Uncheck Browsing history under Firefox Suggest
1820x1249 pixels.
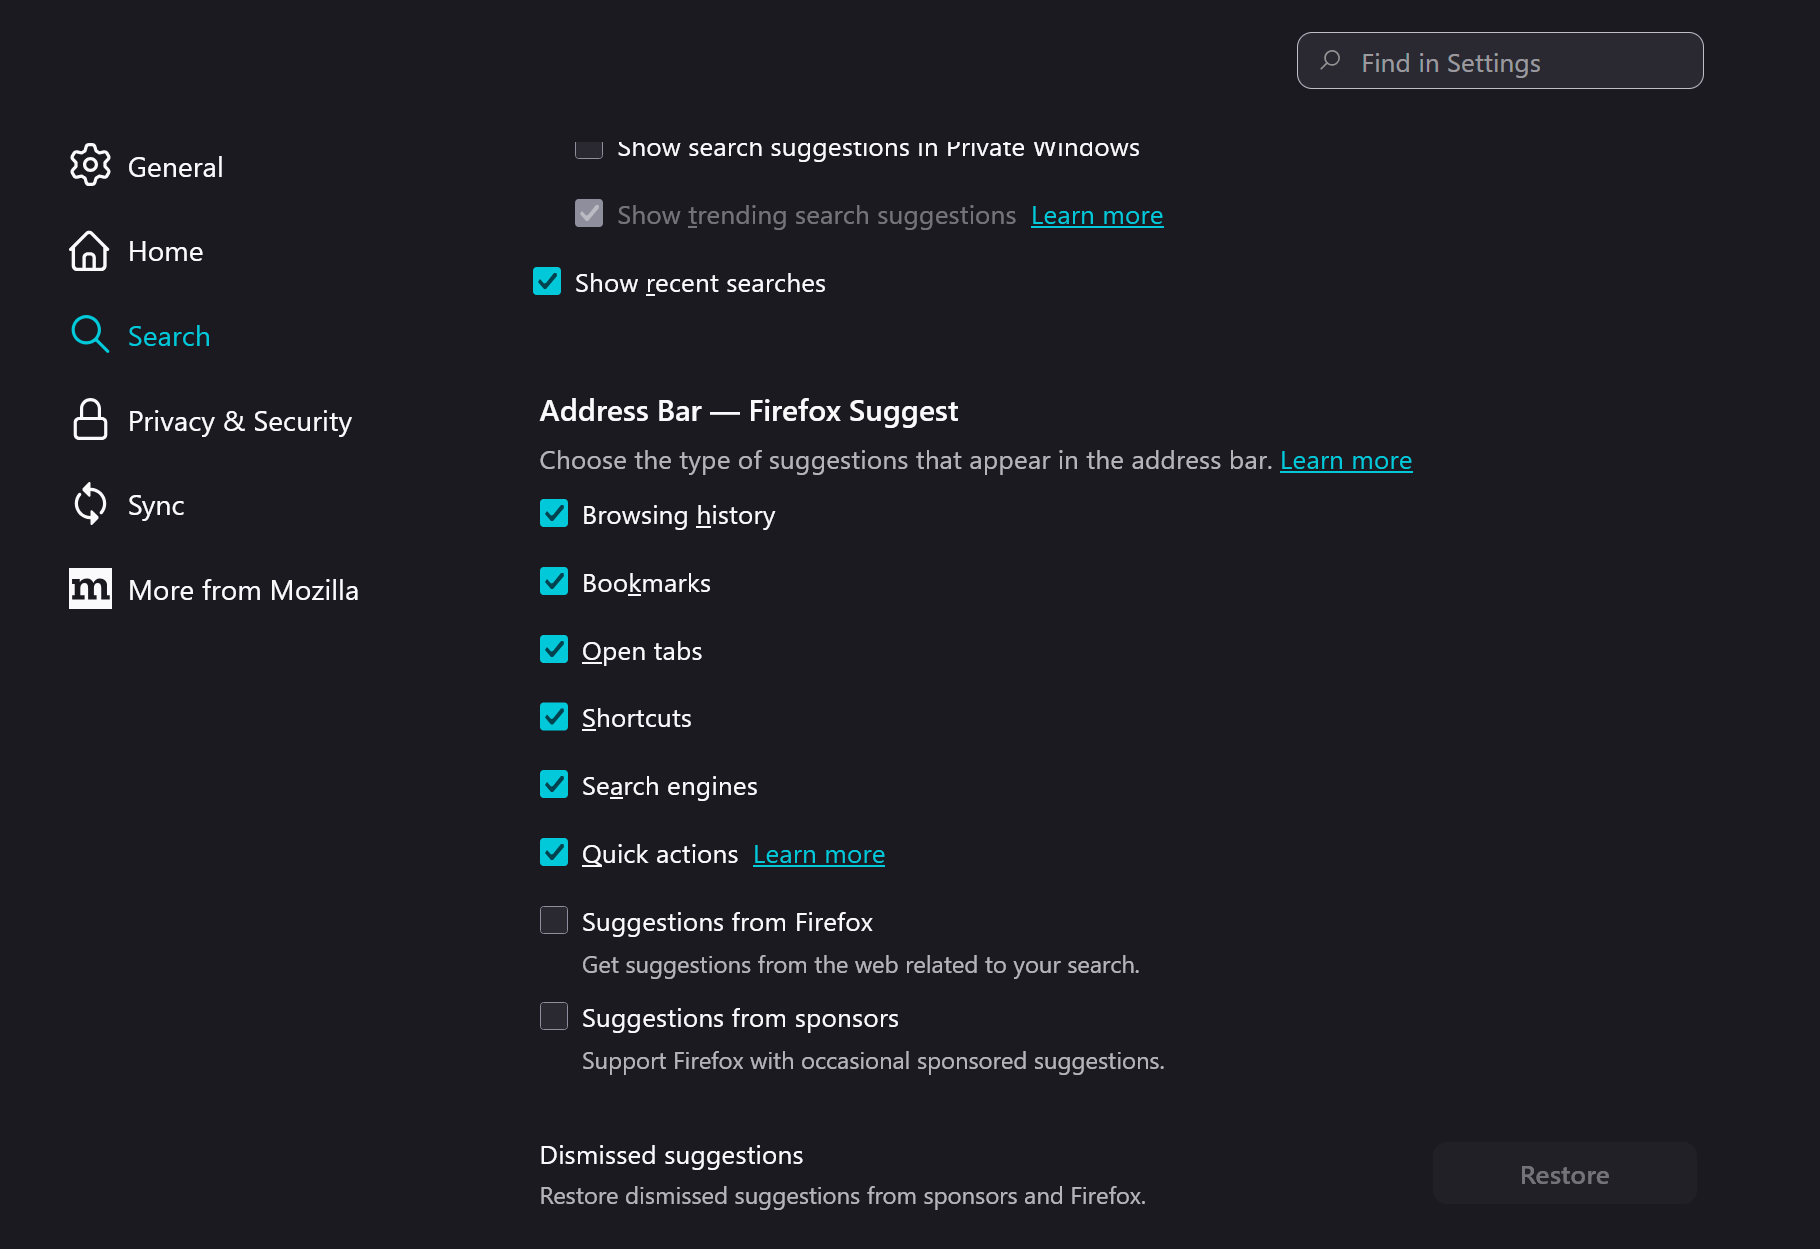(554, 514)
